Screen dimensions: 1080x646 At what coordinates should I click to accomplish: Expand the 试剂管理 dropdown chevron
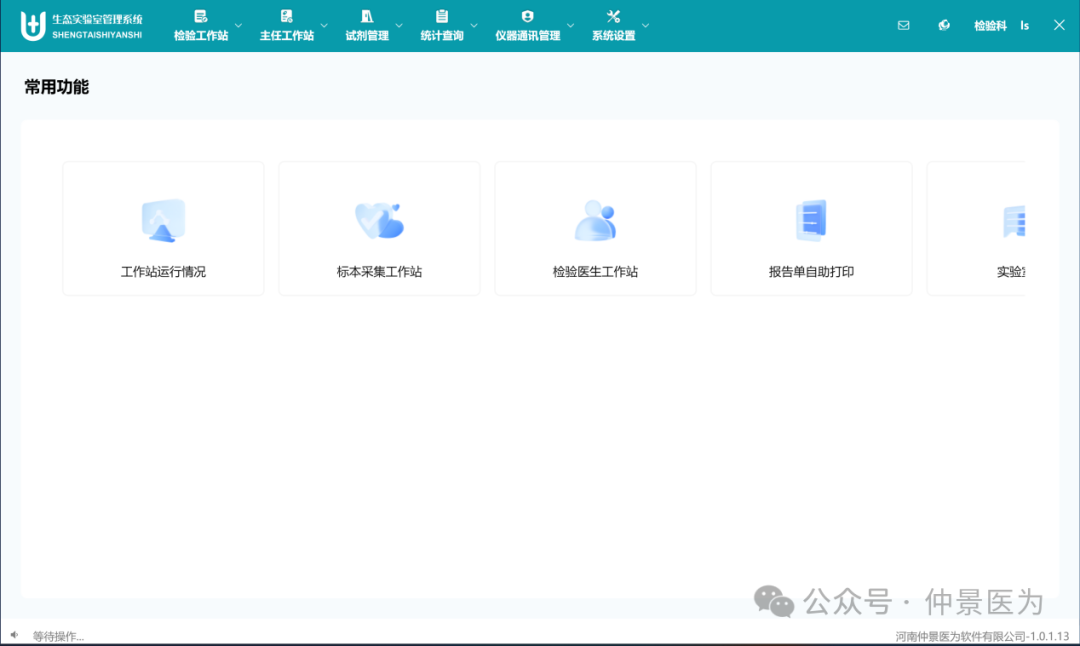(x=399, y=26)
